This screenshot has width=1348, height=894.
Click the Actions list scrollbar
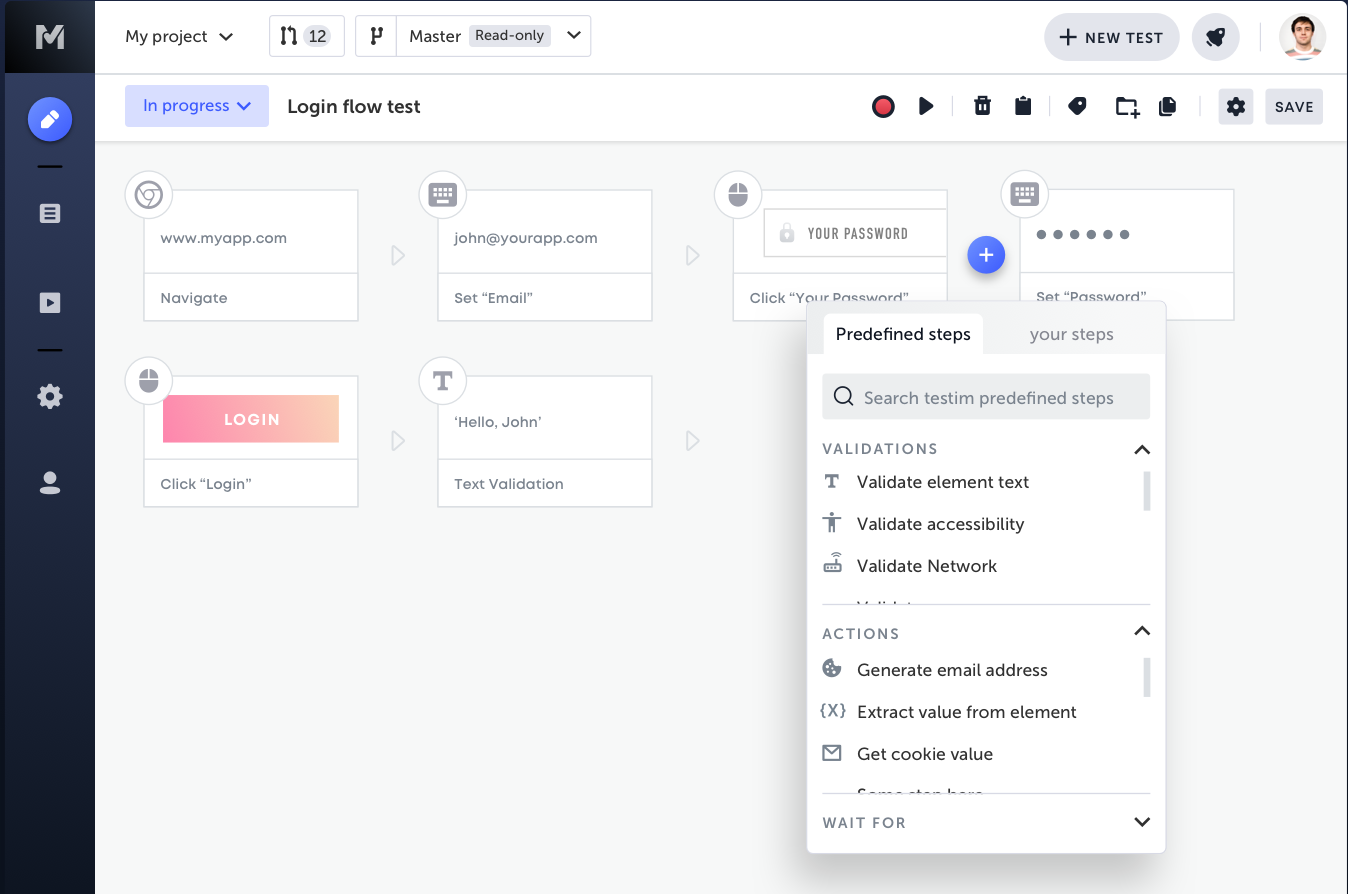(1147, 677)
